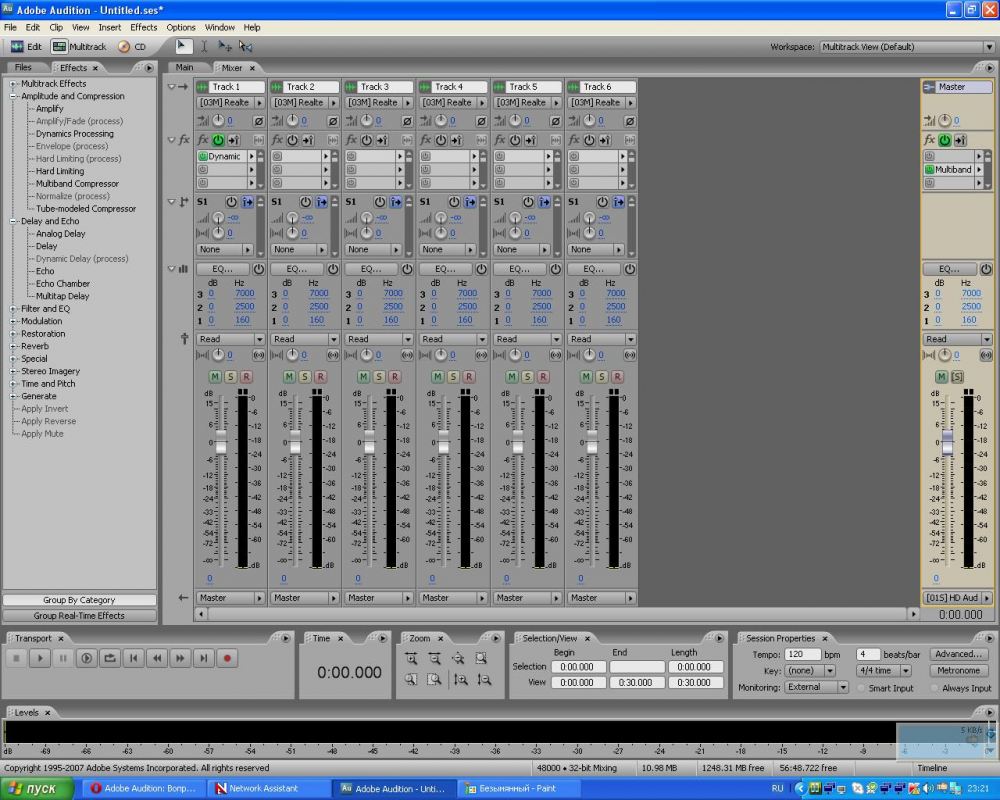Mute Track 1
The width and height of the screenshot is (1000, 800).
click(x=215, y=377)
